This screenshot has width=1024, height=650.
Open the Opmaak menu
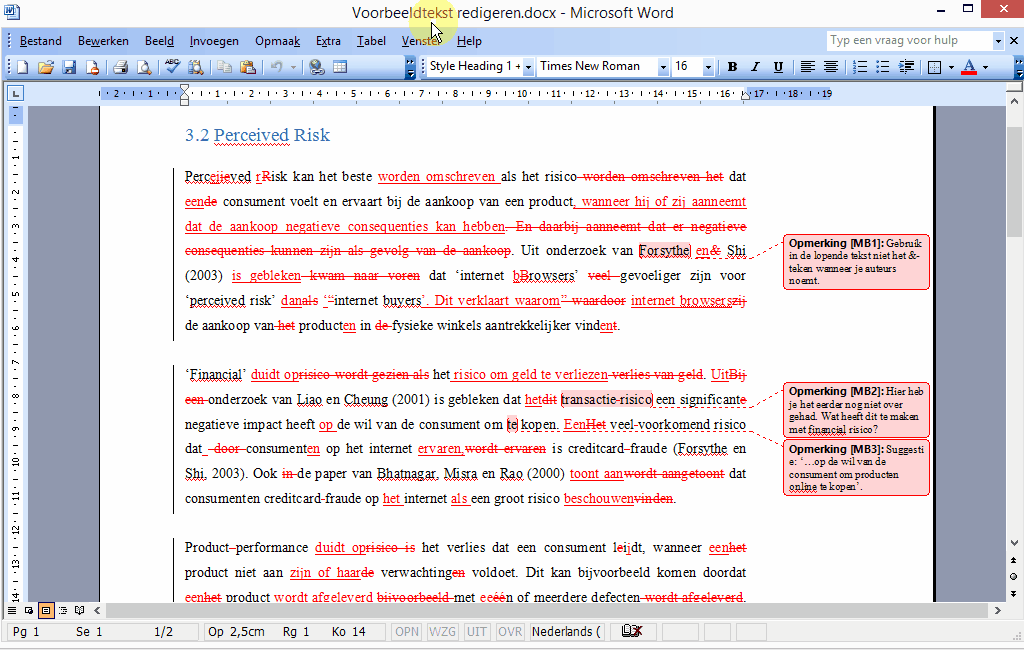[278, 41]
